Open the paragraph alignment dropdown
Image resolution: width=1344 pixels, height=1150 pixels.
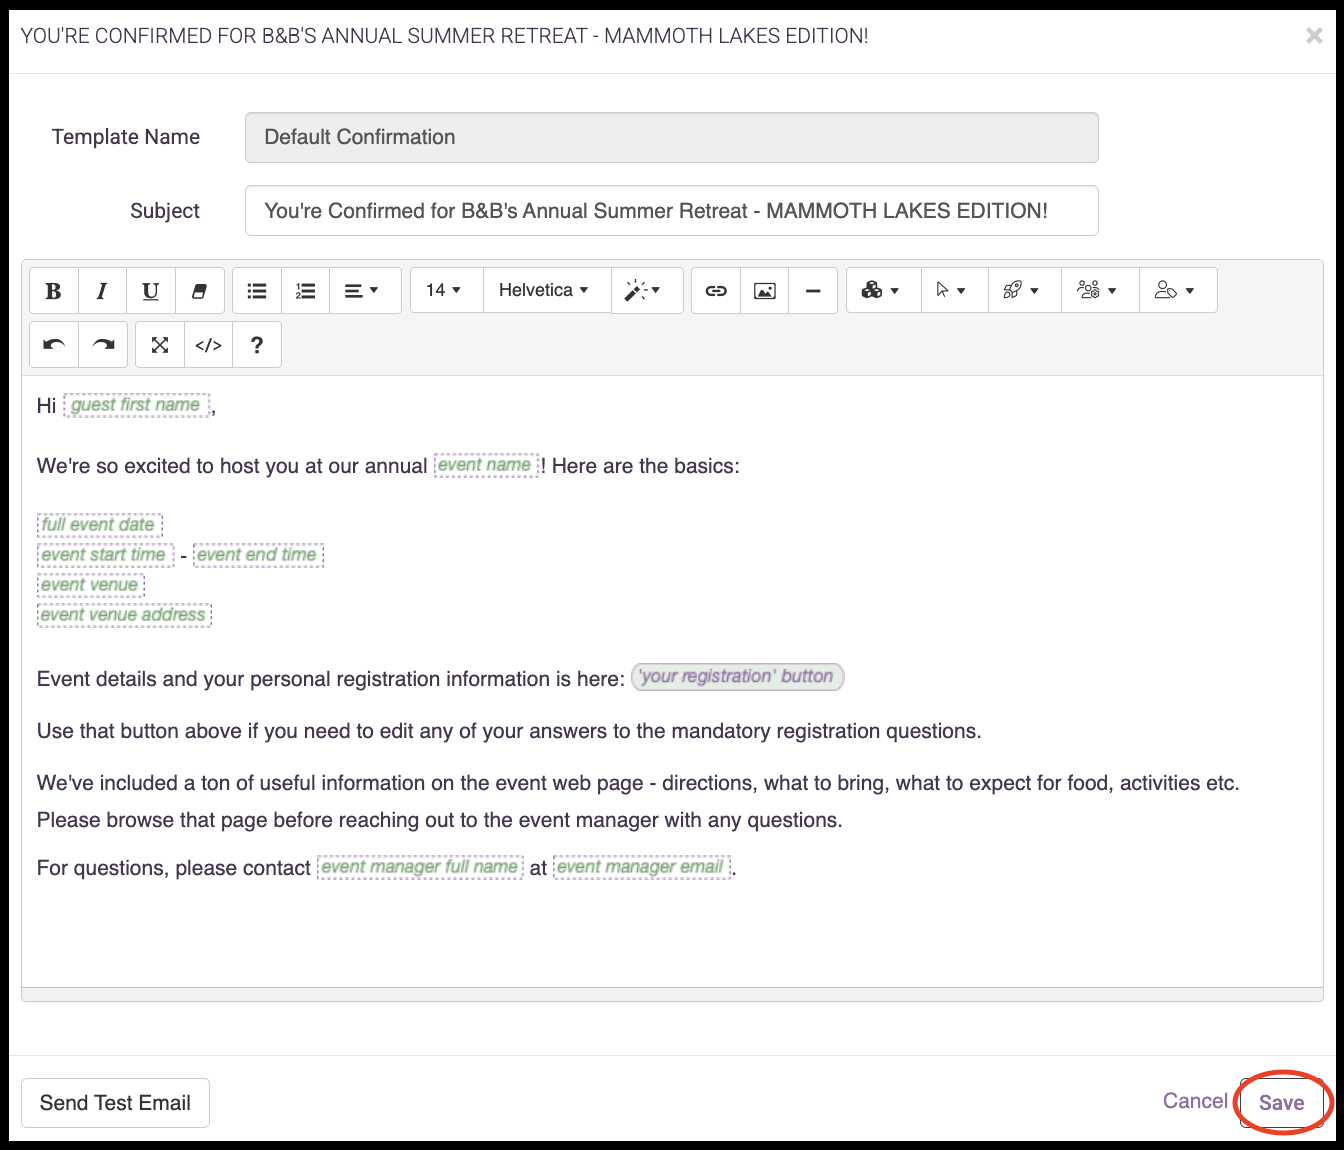coord(365,291)
